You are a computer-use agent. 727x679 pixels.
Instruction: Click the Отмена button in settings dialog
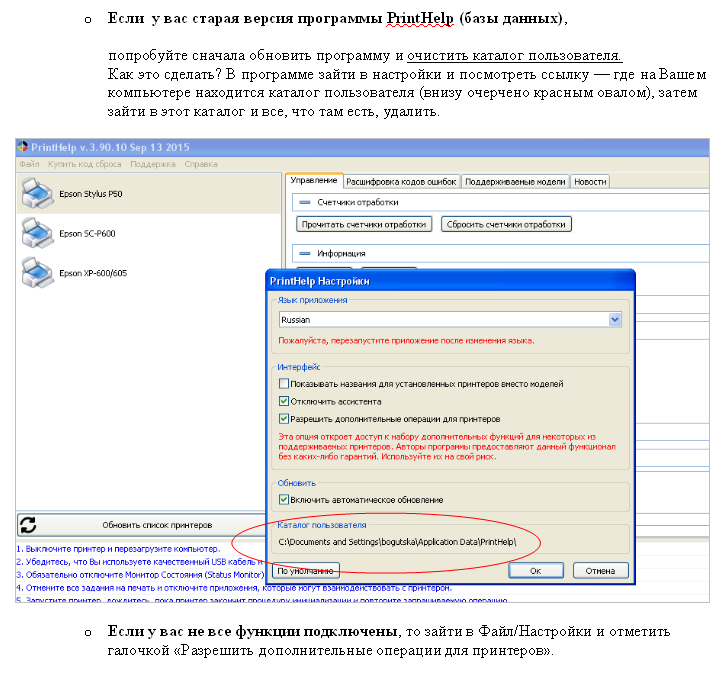pyautogui.click(x=600, y=570)
